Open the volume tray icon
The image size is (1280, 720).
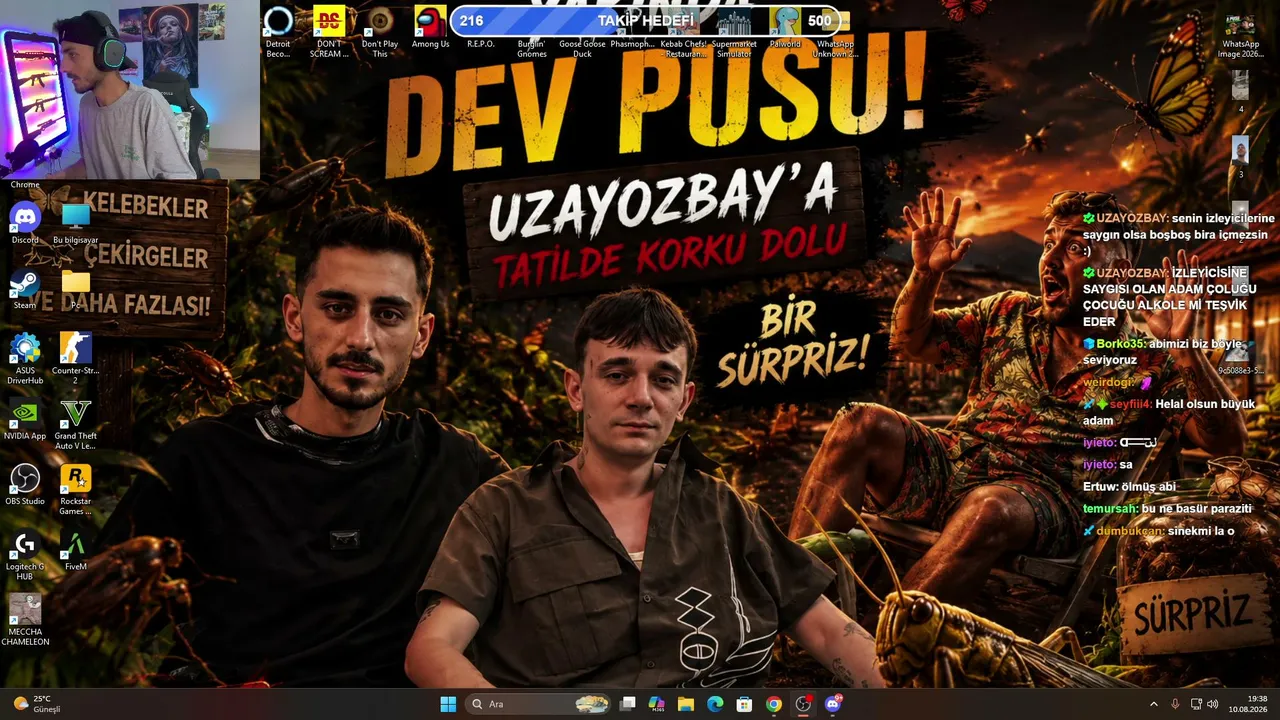1213,704
